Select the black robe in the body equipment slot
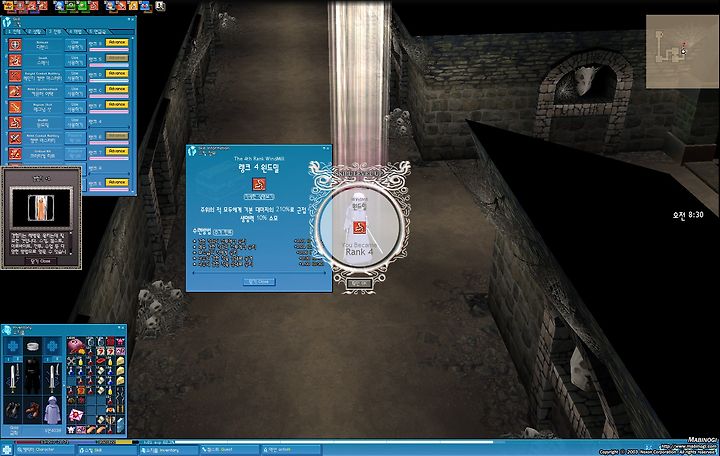720x456 pixels. pos(32,377)
